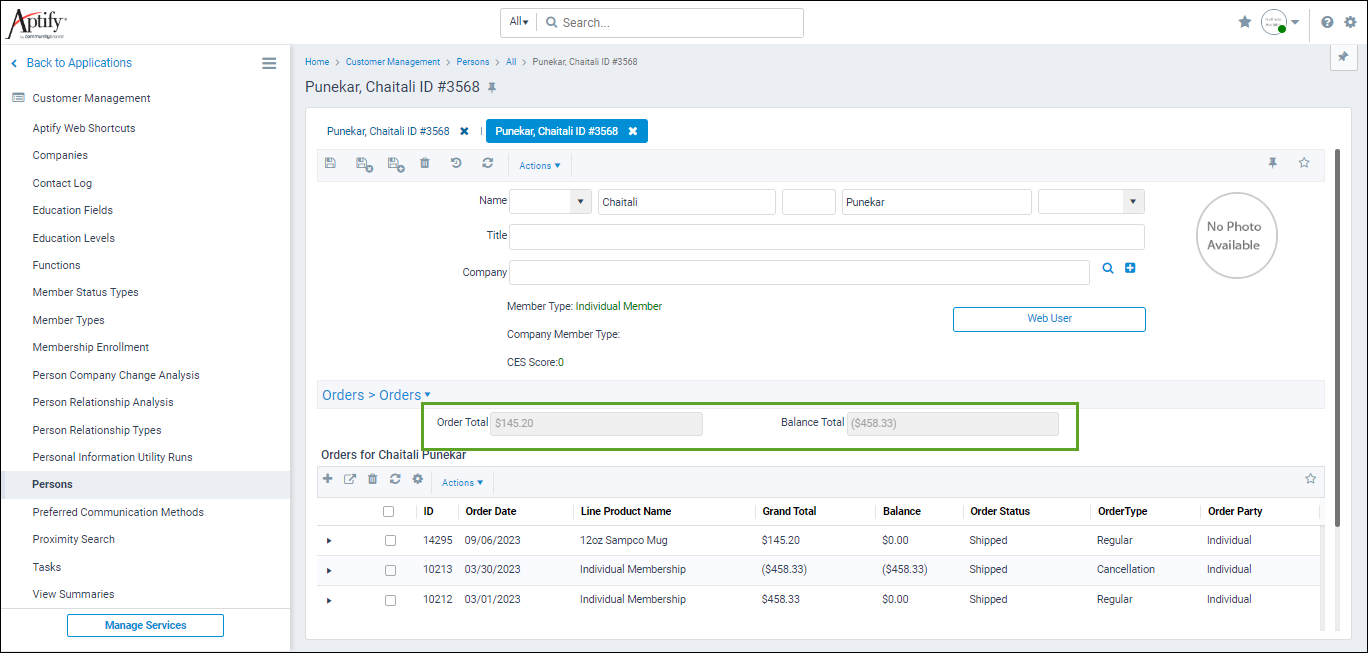Image resolution: width=1368 pixels, height=653 pixels.
Task: Click the No Photo Available placeholder
Action: 1236,235
